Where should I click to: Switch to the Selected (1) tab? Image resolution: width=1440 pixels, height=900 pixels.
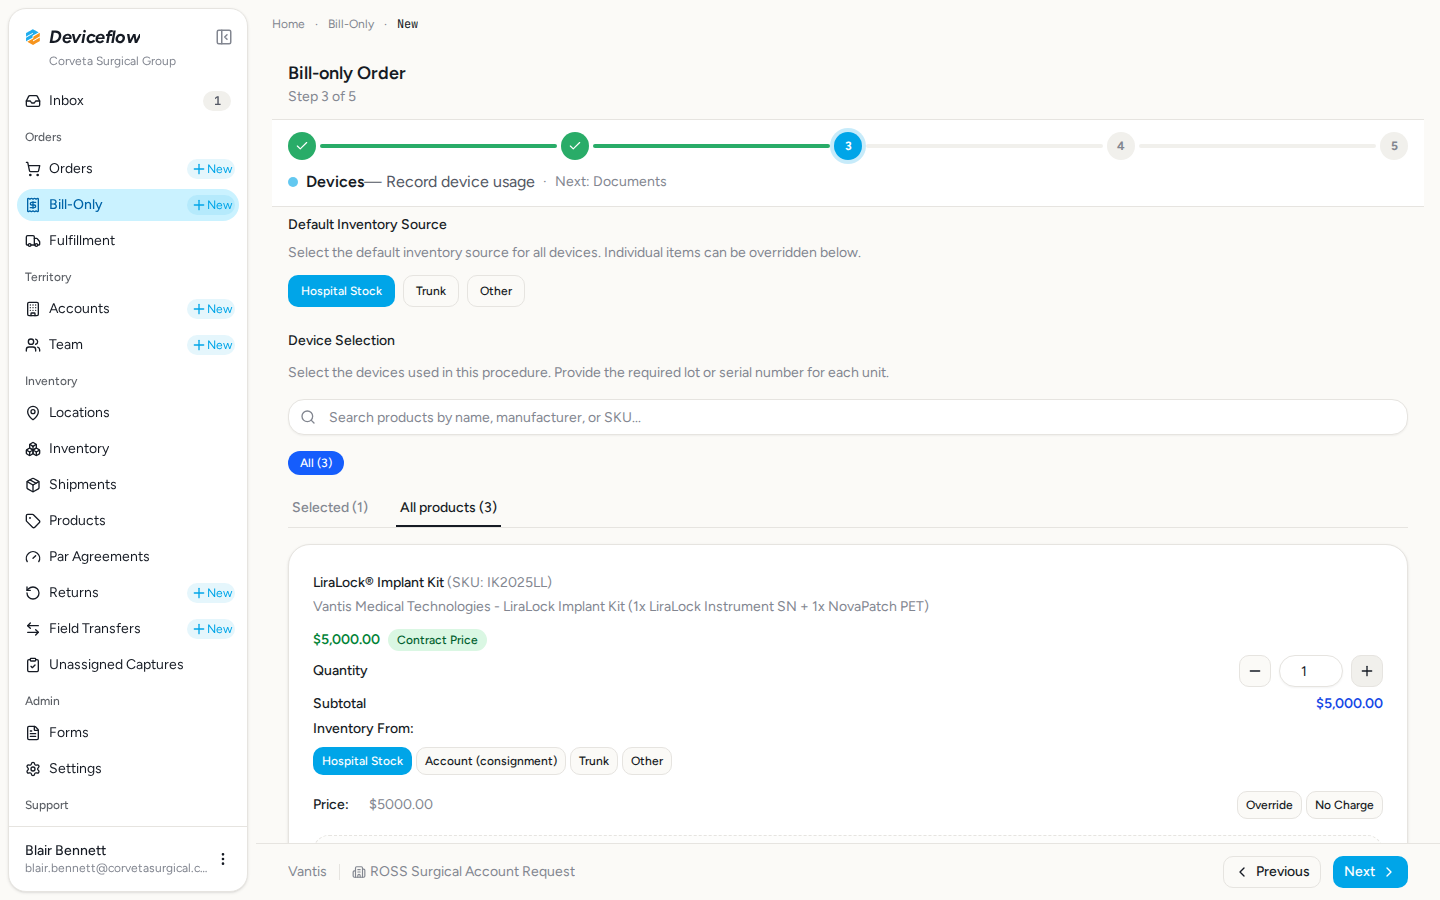point(330,508)
